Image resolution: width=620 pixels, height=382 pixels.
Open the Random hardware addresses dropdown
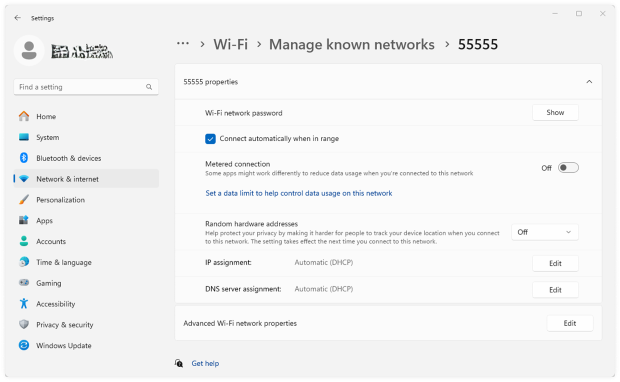(545, 232)
